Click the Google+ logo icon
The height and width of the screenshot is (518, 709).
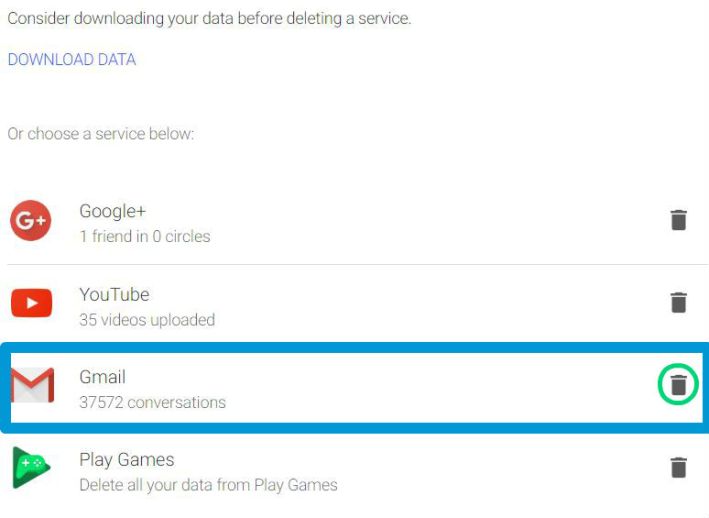point(31,221)
